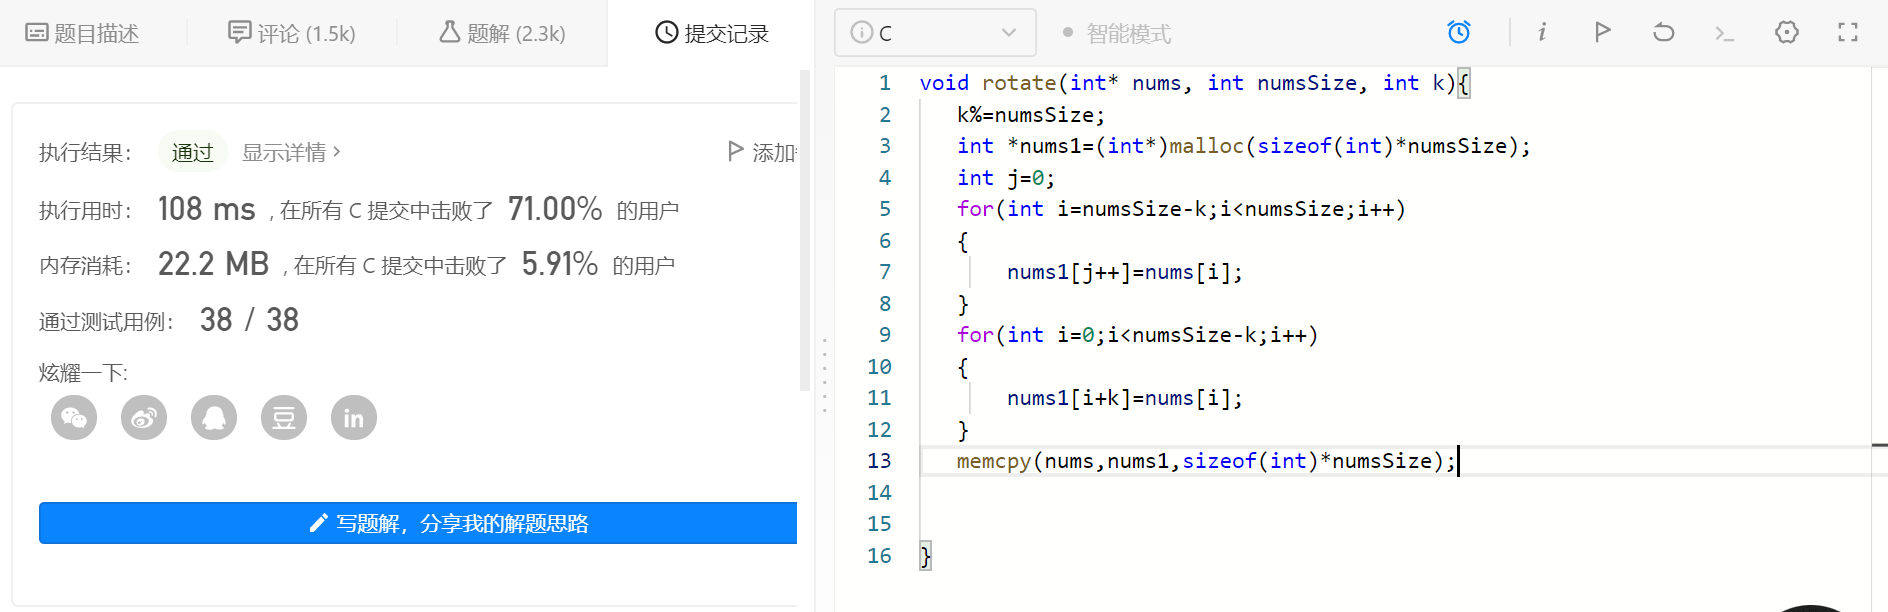Enter fullscreen editor mode
The width and height of the screenshot is (1888, 612).
(x=1848, y=32)
